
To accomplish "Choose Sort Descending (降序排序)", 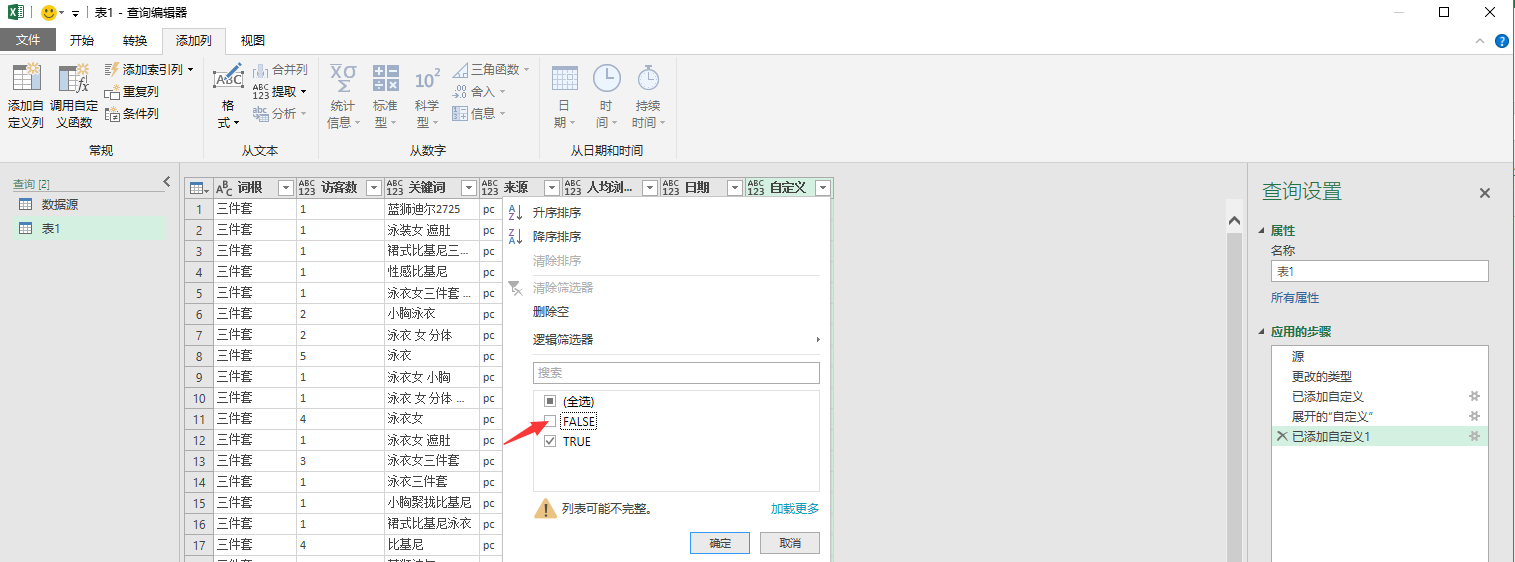I will tap(556, 237).
